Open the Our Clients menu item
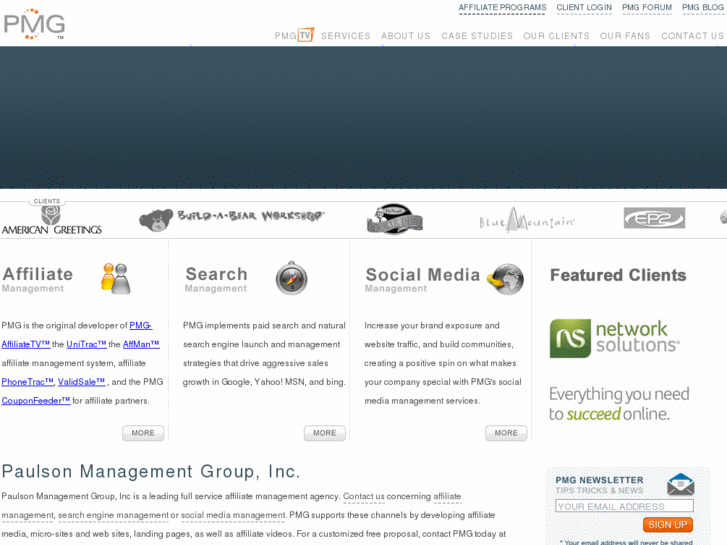 (x=556, y=36)
